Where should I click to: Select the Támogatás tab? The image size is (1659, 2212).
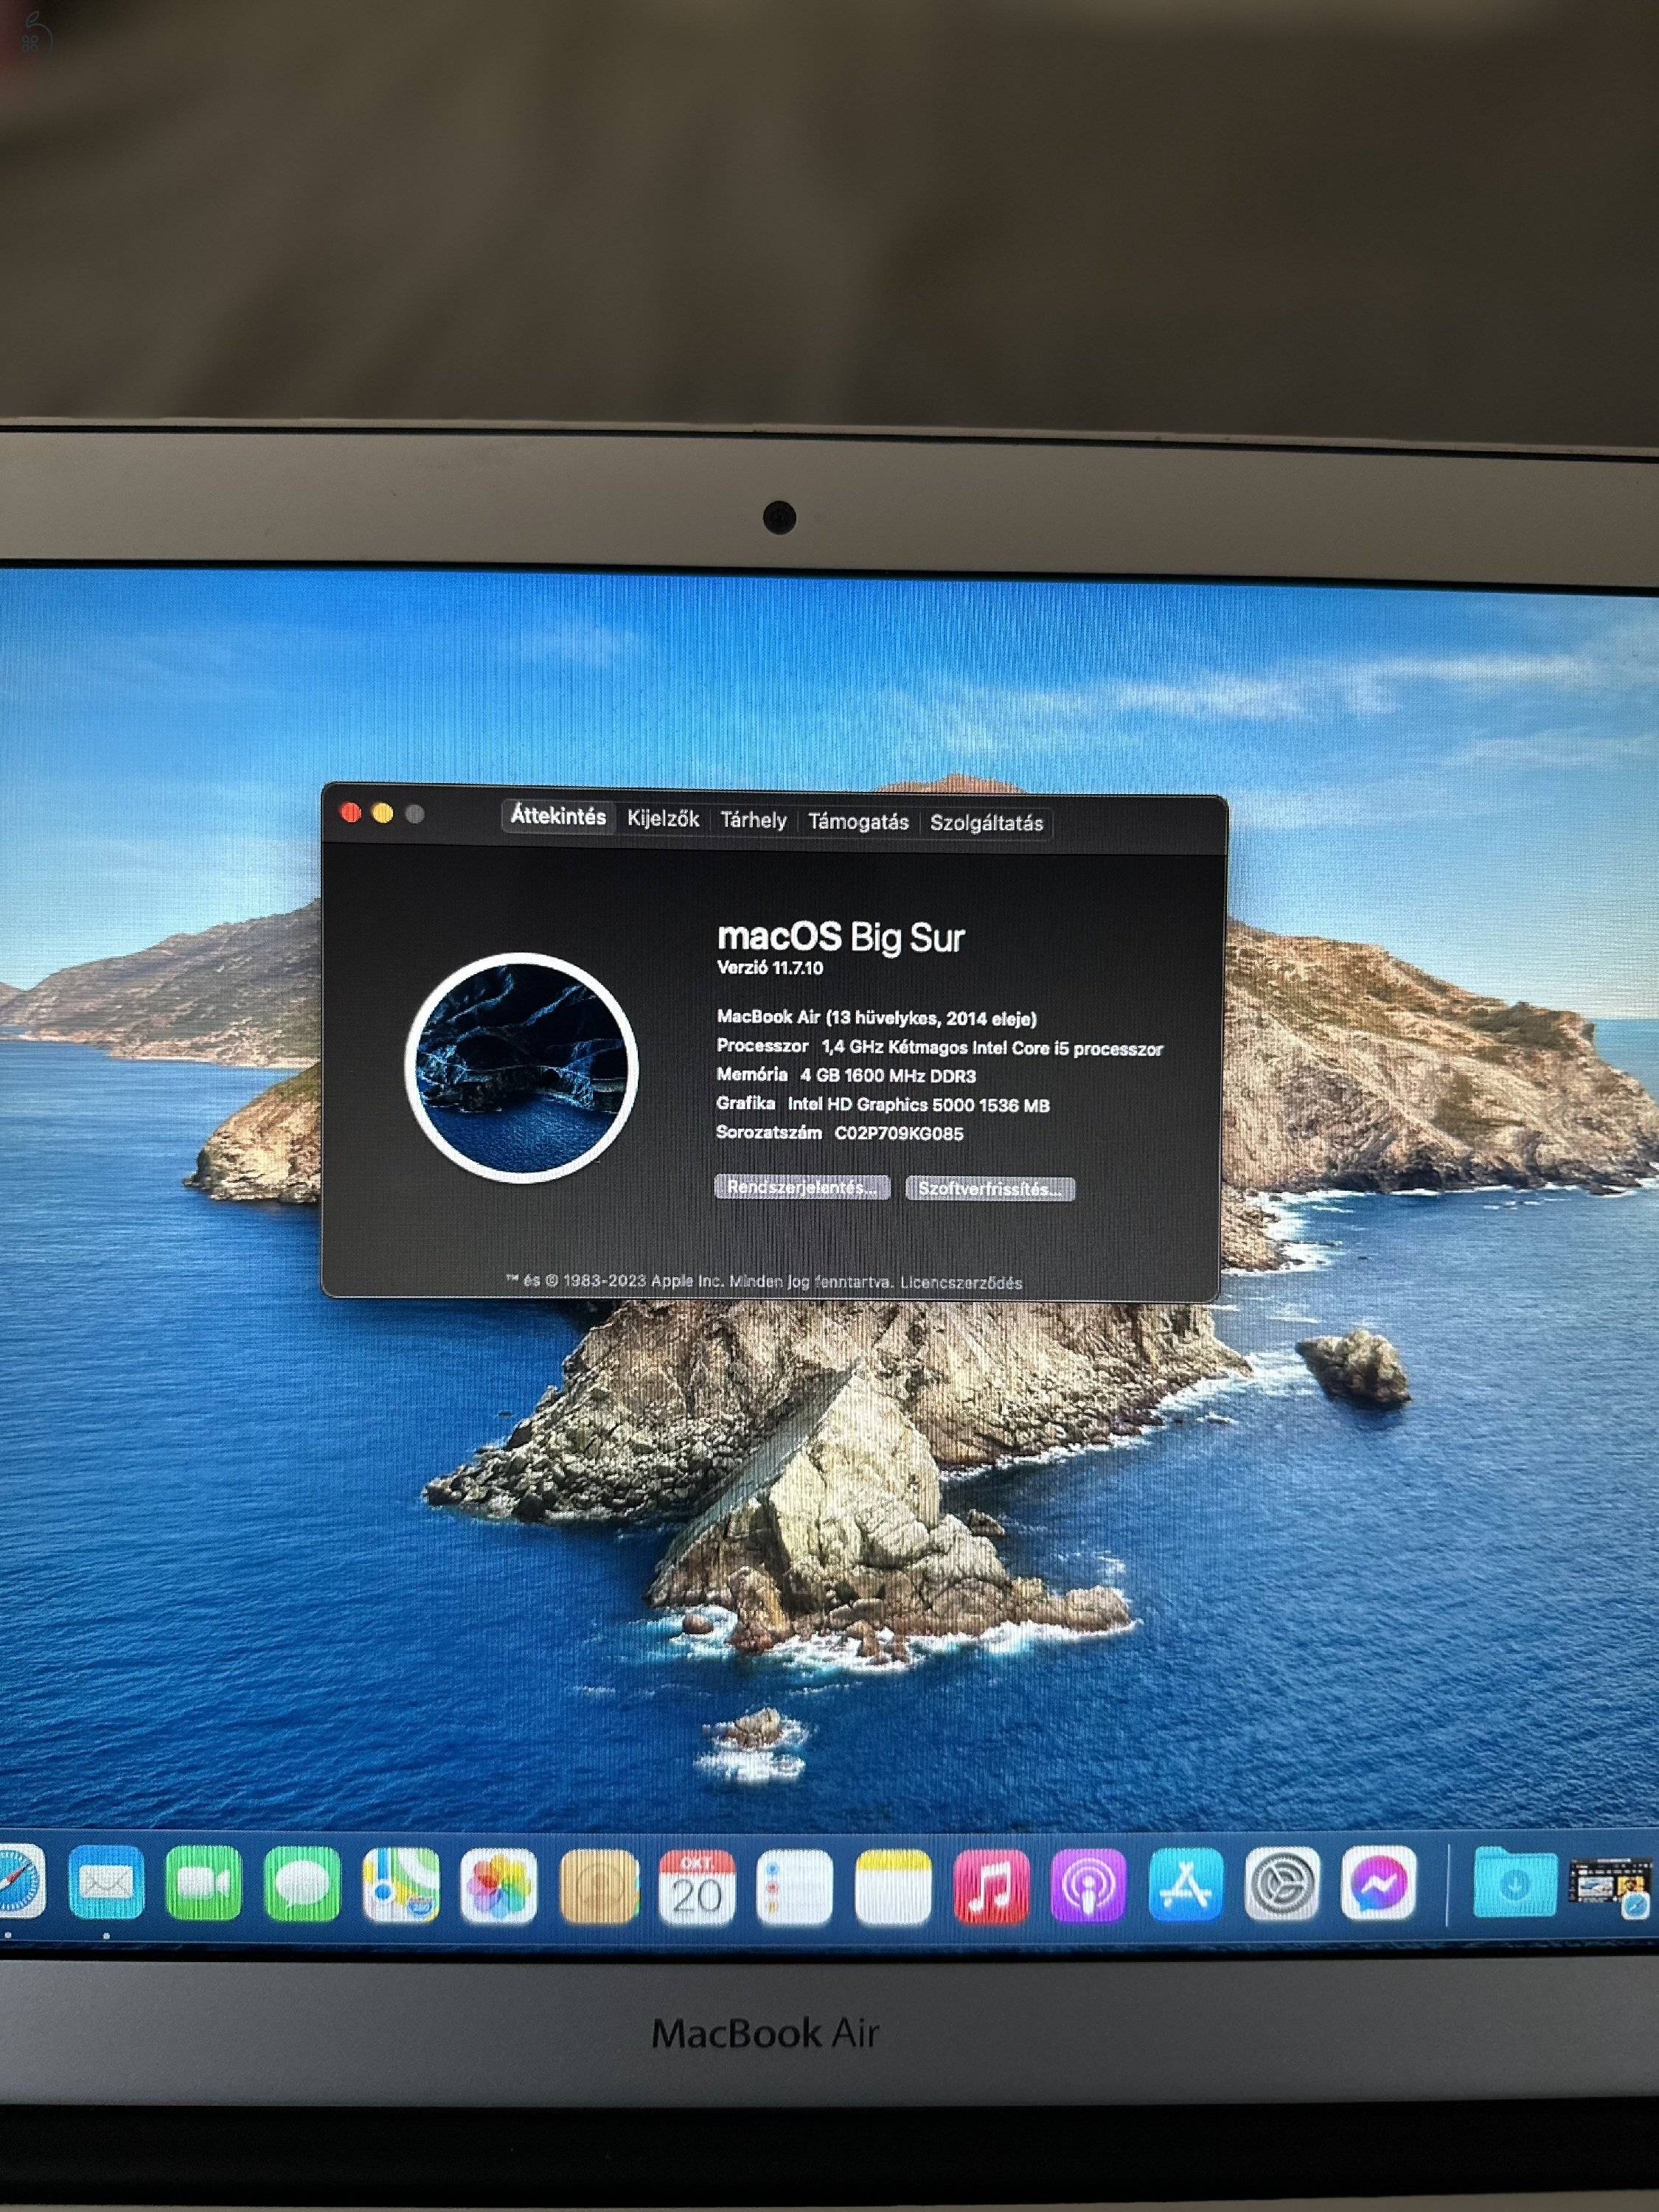pos(858,822)
